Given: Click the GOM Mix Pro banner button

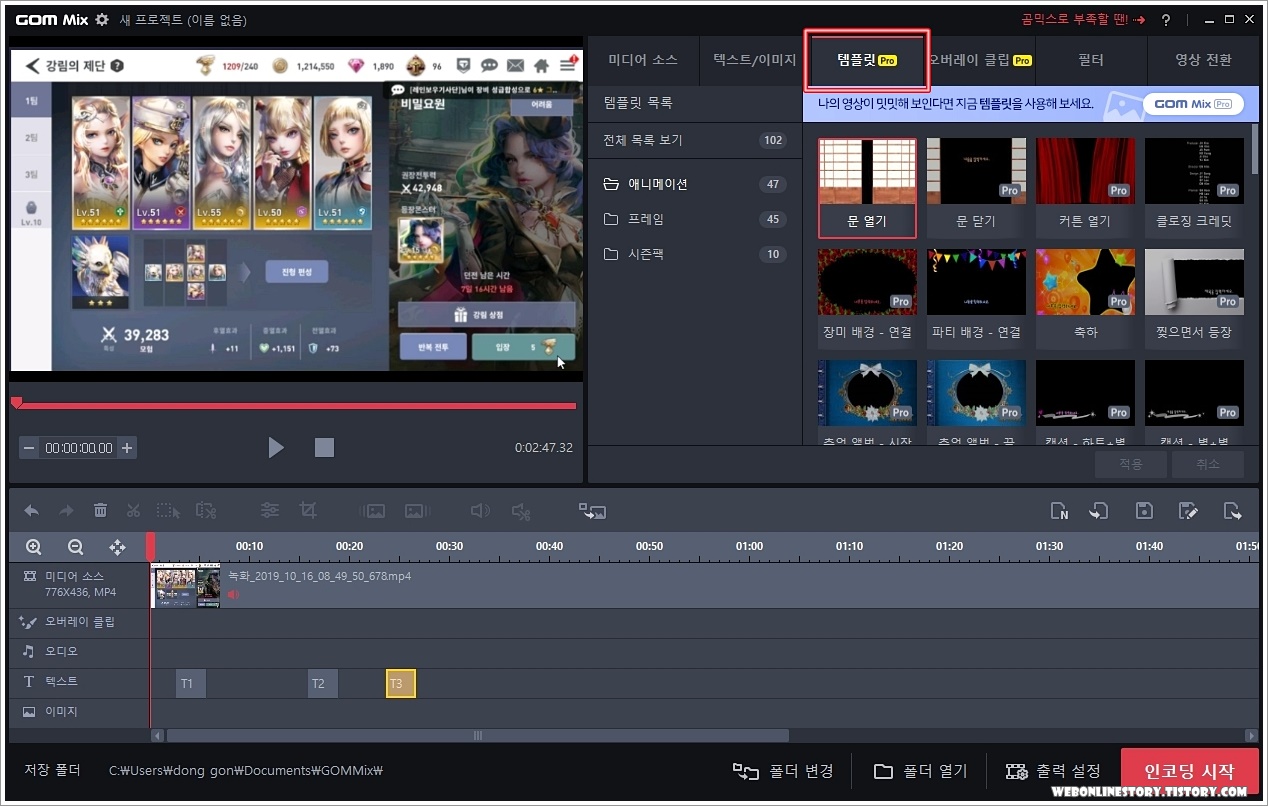Looking at the screenshot, I should (1192, 104).
